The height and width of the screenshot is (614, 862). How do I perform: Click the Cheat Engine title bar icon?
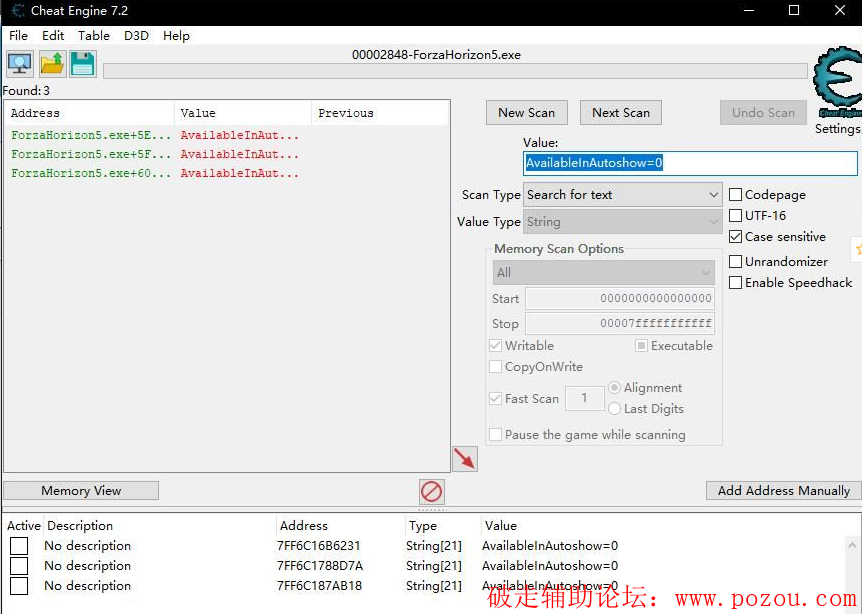pyautogui.click(x=17, y=11)
